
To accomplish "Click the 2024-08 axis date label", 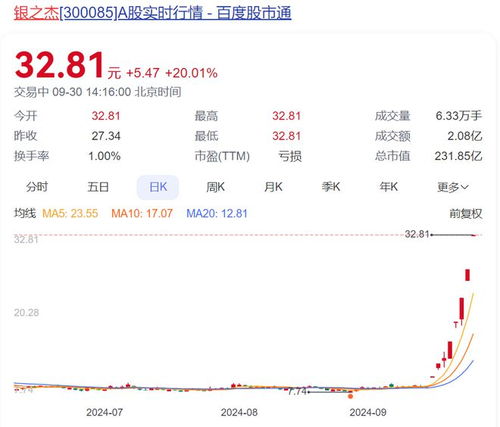I will pyautogui.click(x=239, y=413).
